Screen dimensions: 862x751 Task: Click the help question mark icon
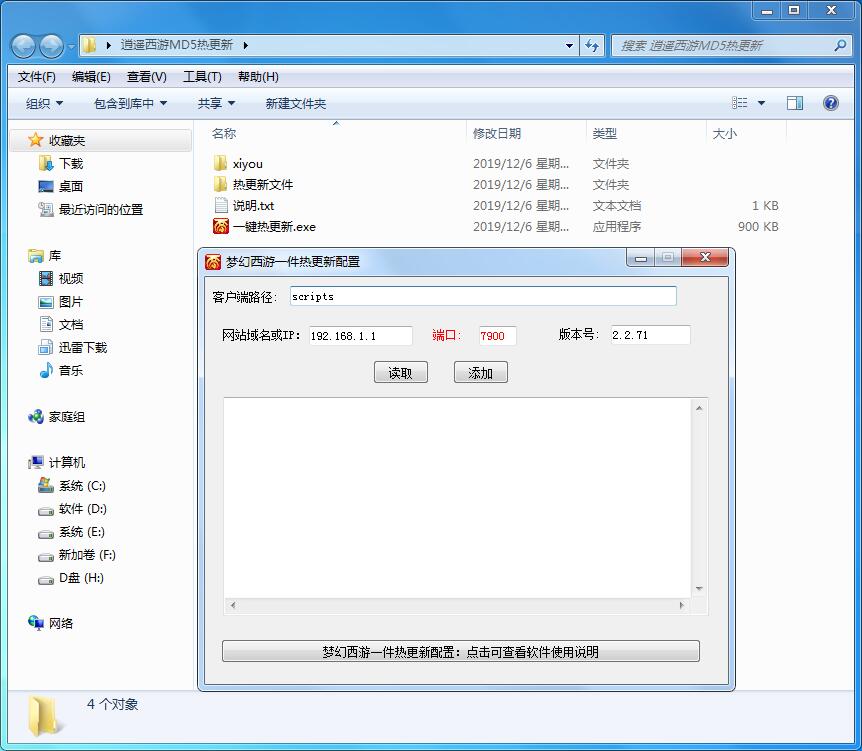[830, 103]
